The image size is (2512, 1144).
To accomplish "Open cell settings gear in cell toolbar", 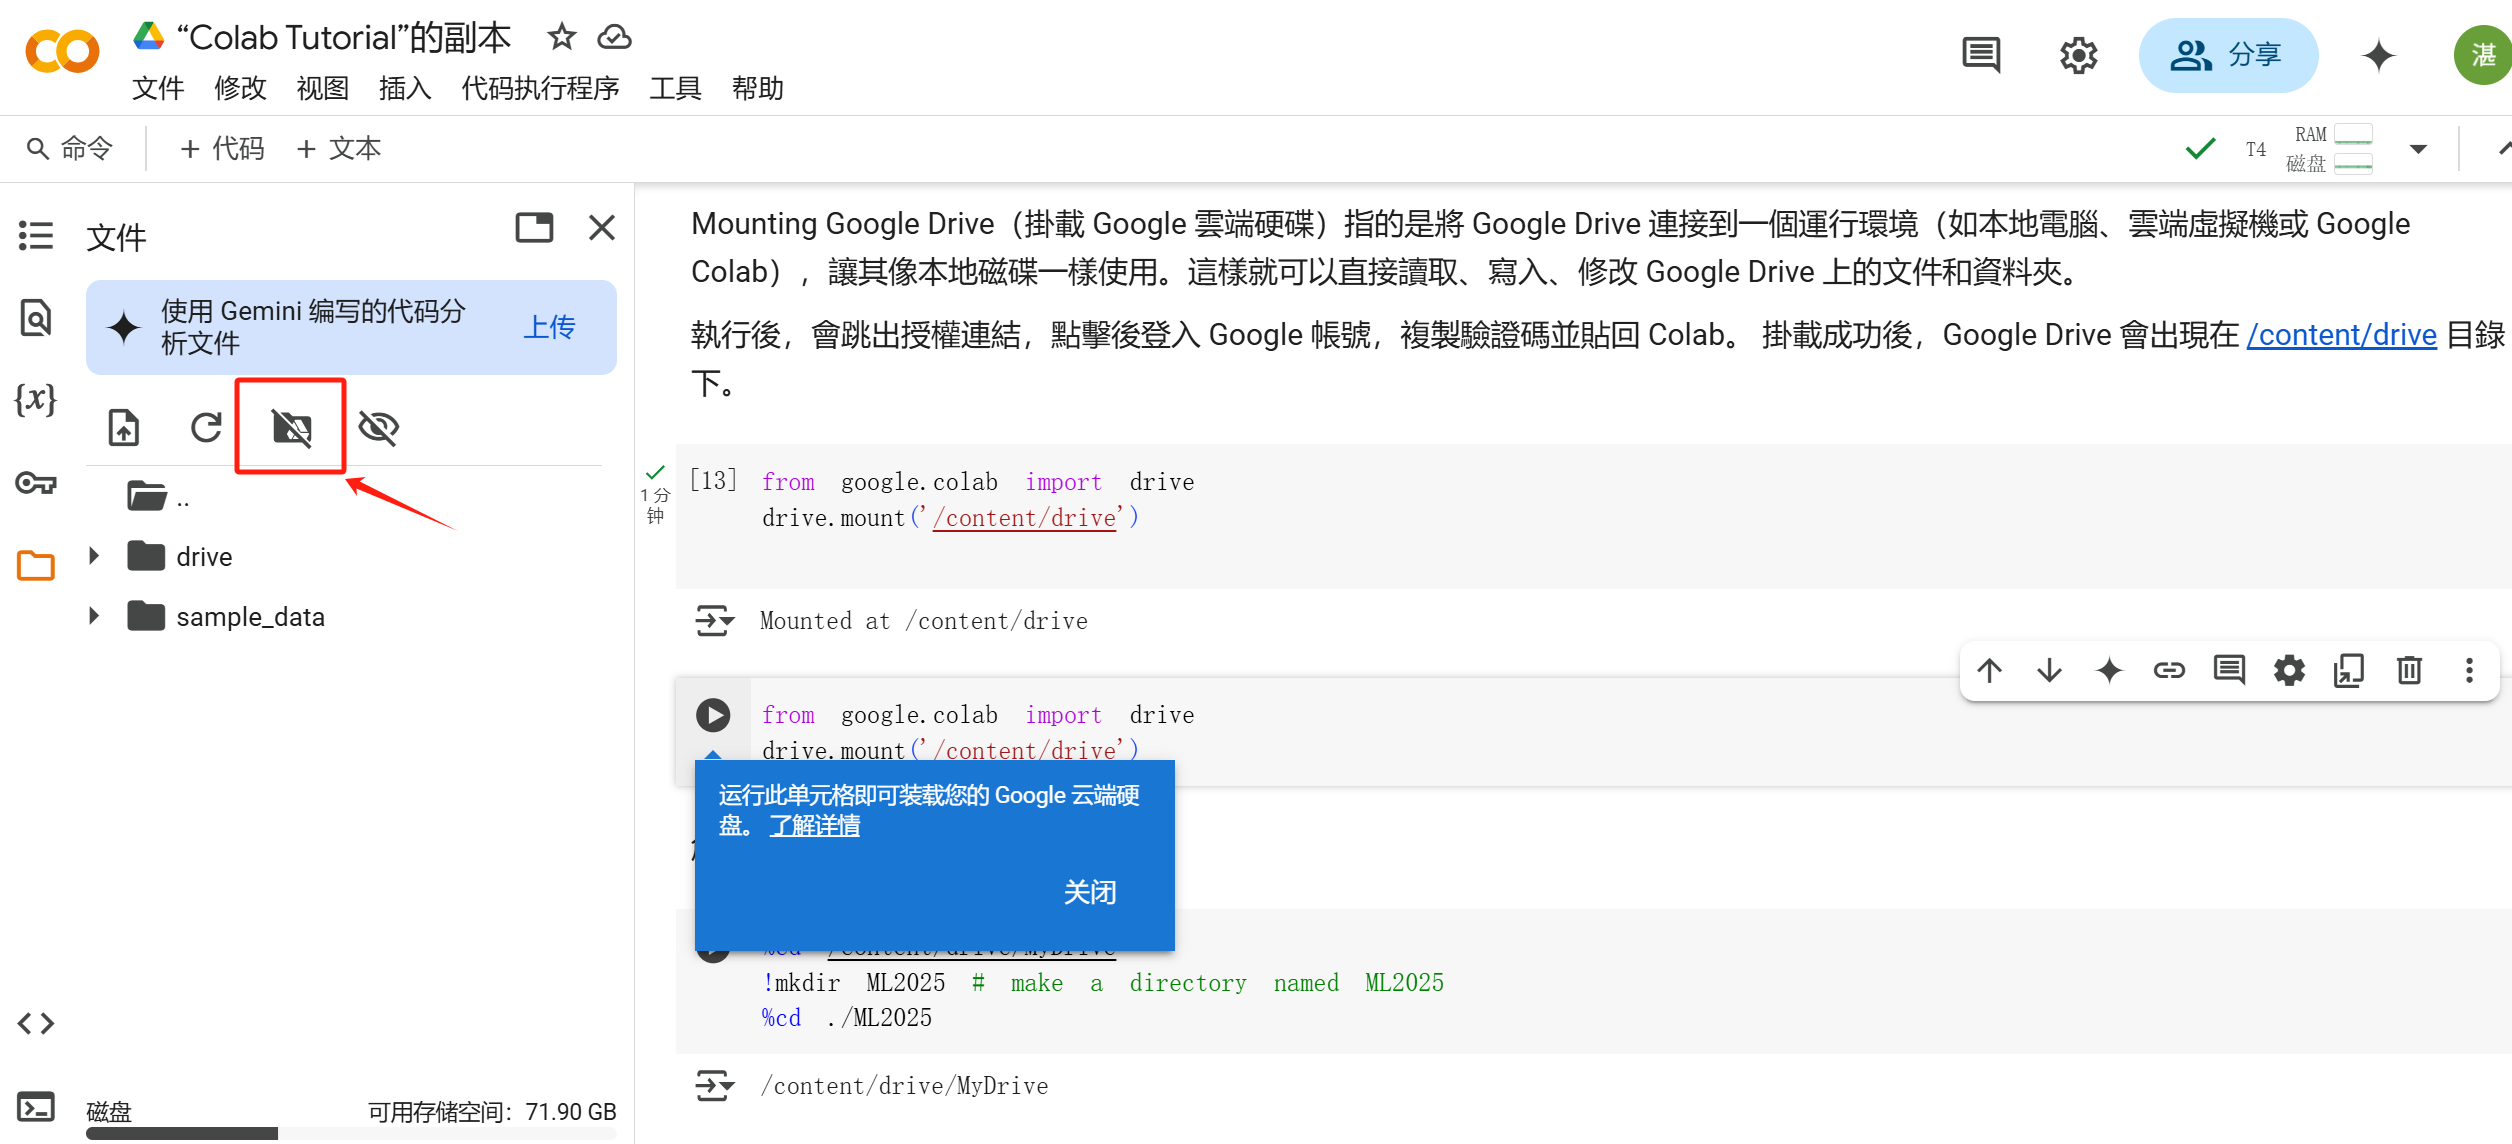I will 2289,670.
